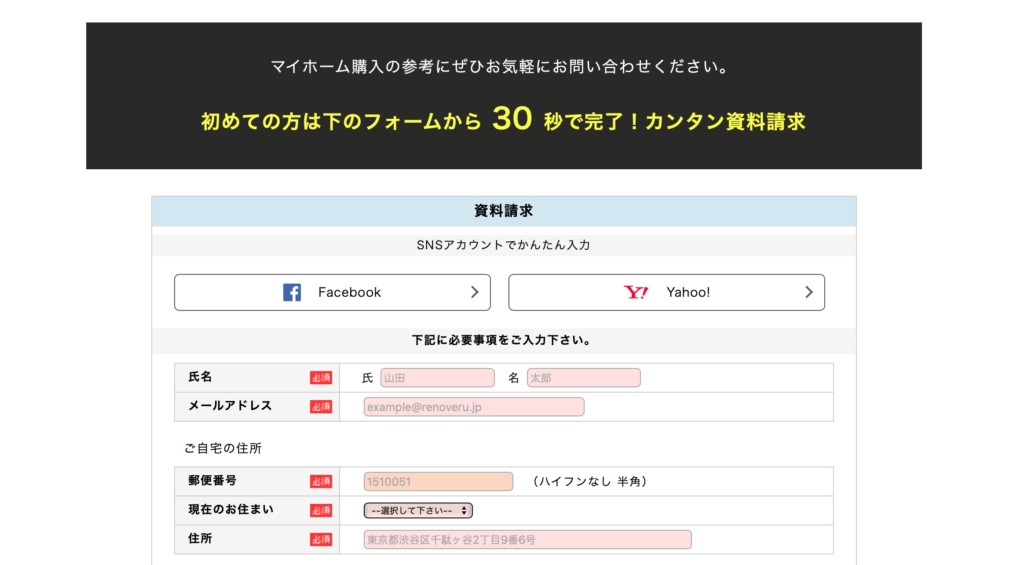This screenshot has width=1024, height=565.
Task: Click the arrow chevron on Facebook button
Action: tap(475, 292)
